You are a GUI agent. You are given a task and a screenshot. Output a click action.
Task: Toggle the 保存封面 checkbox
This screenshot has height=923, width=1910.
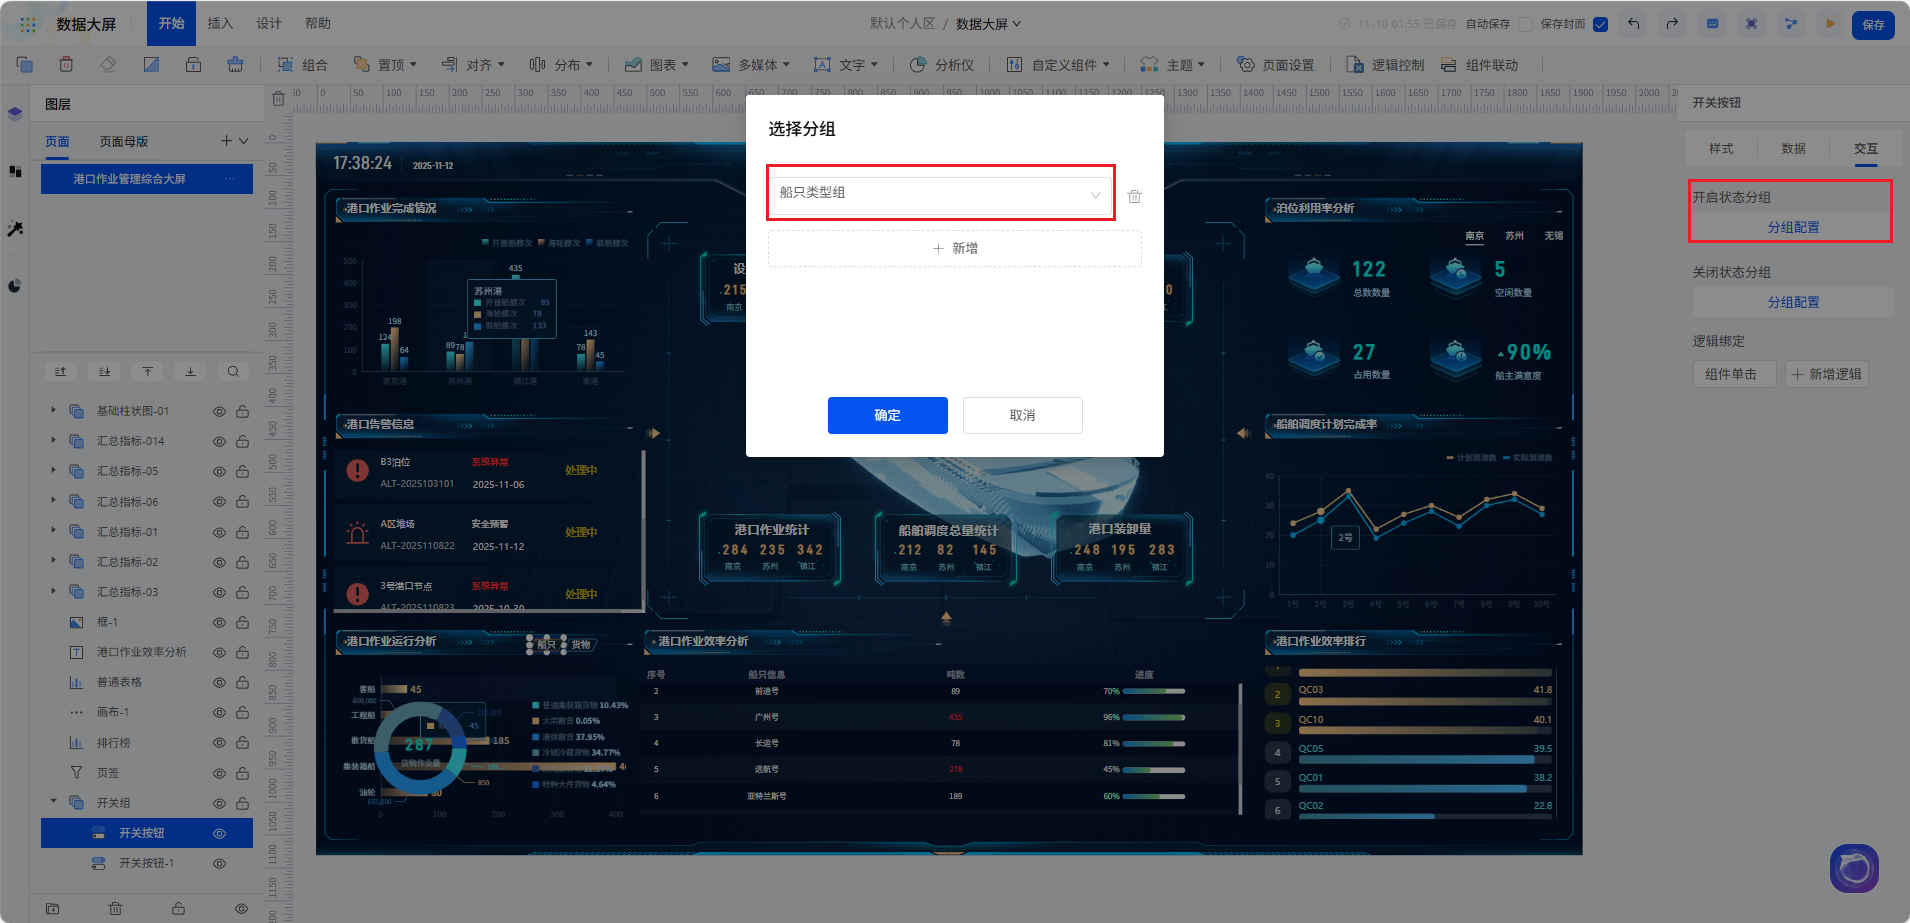[x=1601, y=24]
